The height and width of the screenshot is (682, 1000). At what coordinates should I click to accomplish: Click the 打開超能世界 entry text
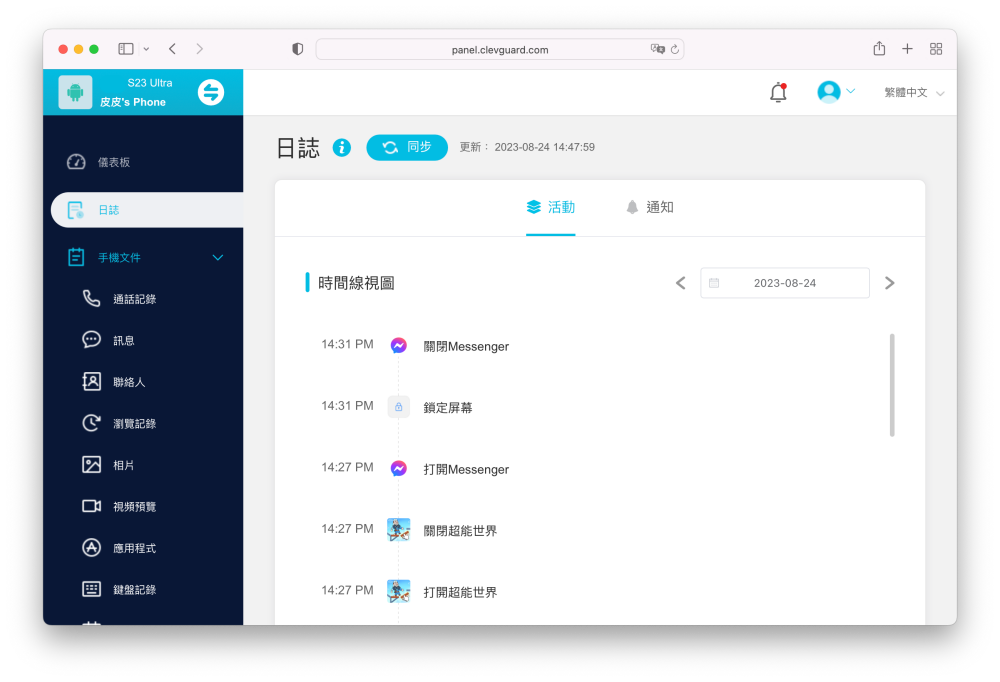[460, 592]
